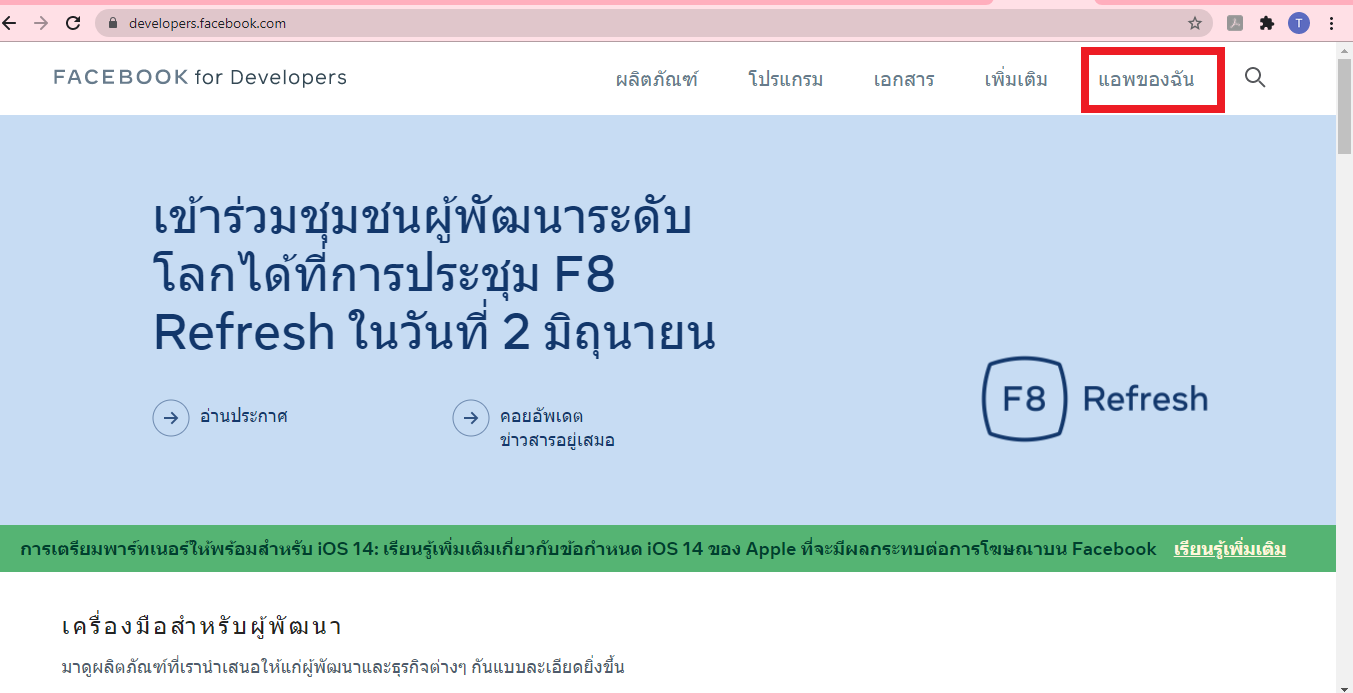Open the อ่านประกาศ link
Viewport: 1353px width, 693px height.
coord(244,416)
